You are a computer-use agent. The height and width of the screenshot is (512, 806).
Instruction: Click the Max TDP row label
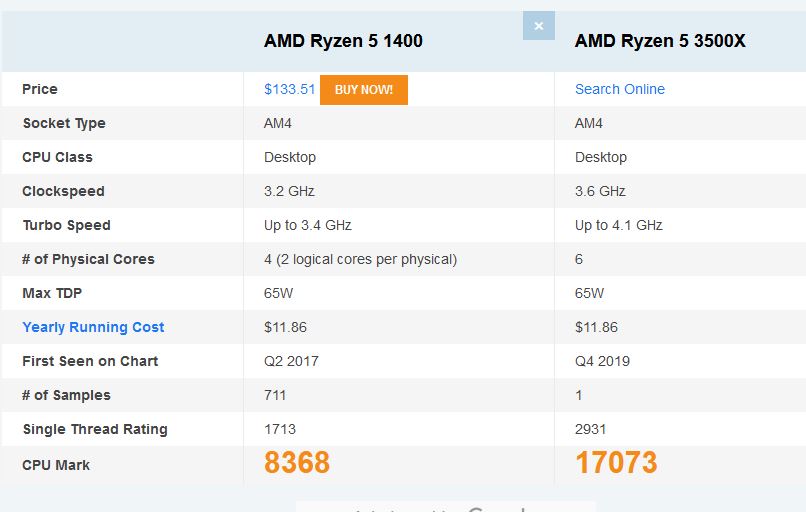coord(52,293)
